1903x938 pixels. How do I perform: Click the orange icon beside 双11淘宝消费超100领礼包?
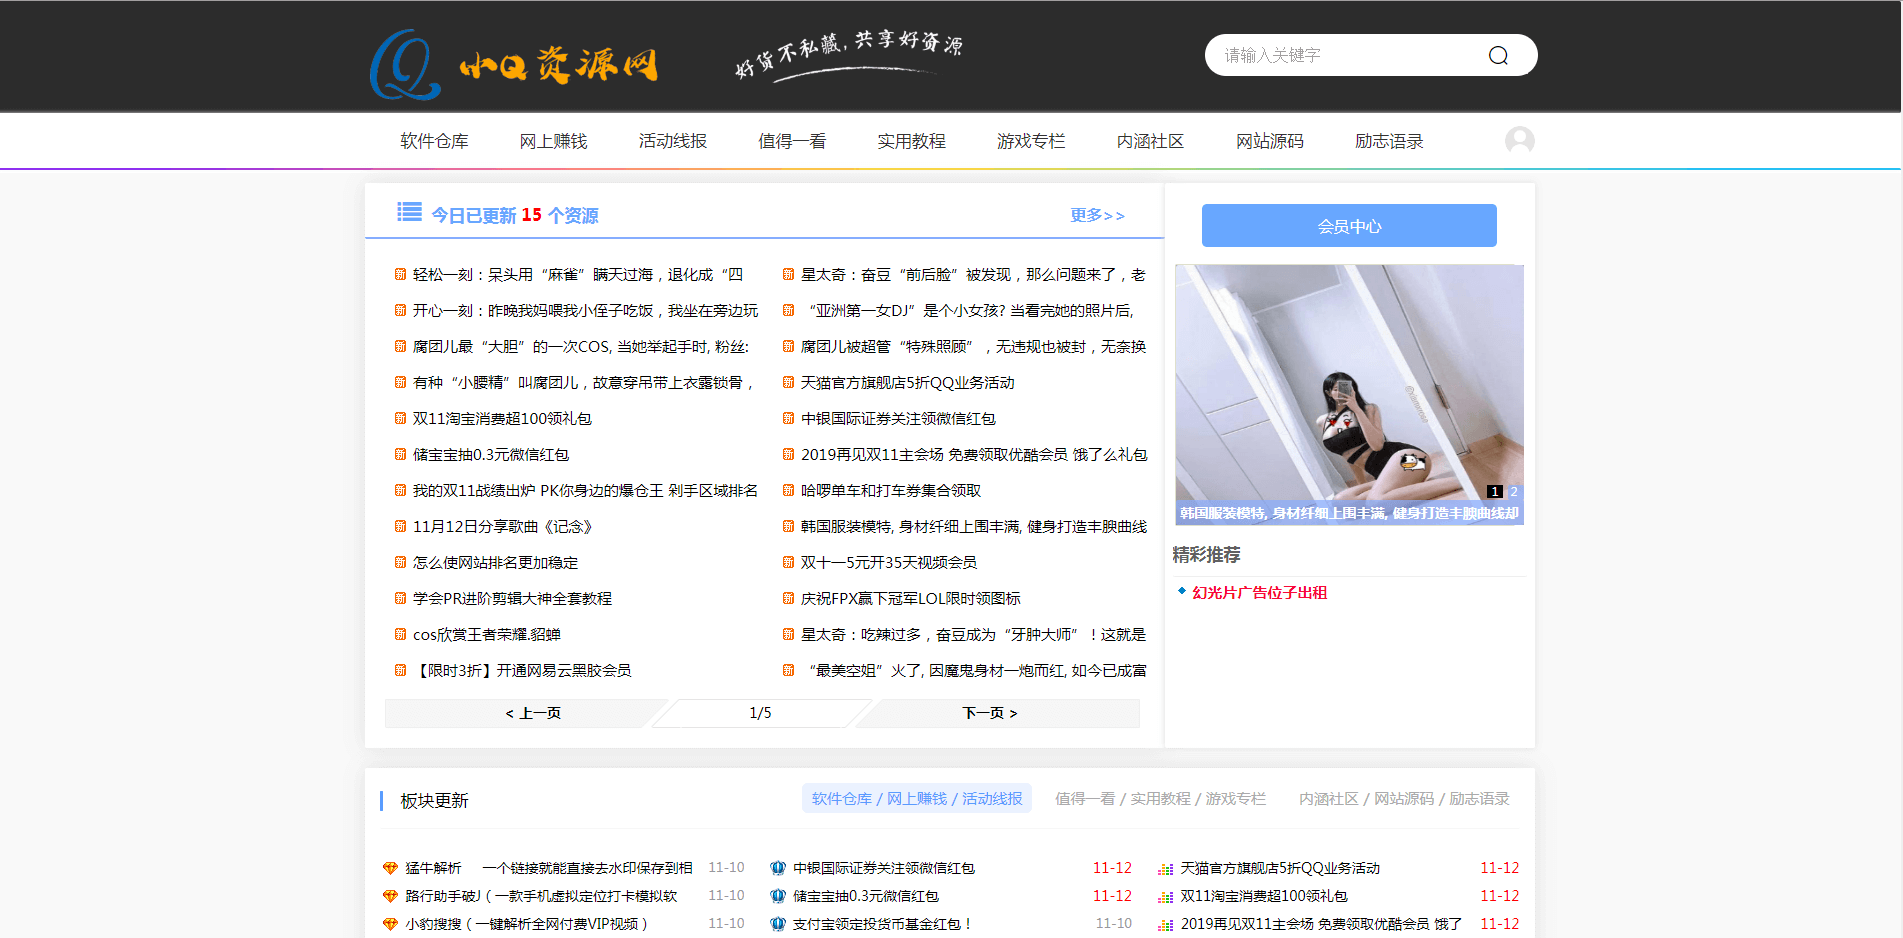pos(400,419)
